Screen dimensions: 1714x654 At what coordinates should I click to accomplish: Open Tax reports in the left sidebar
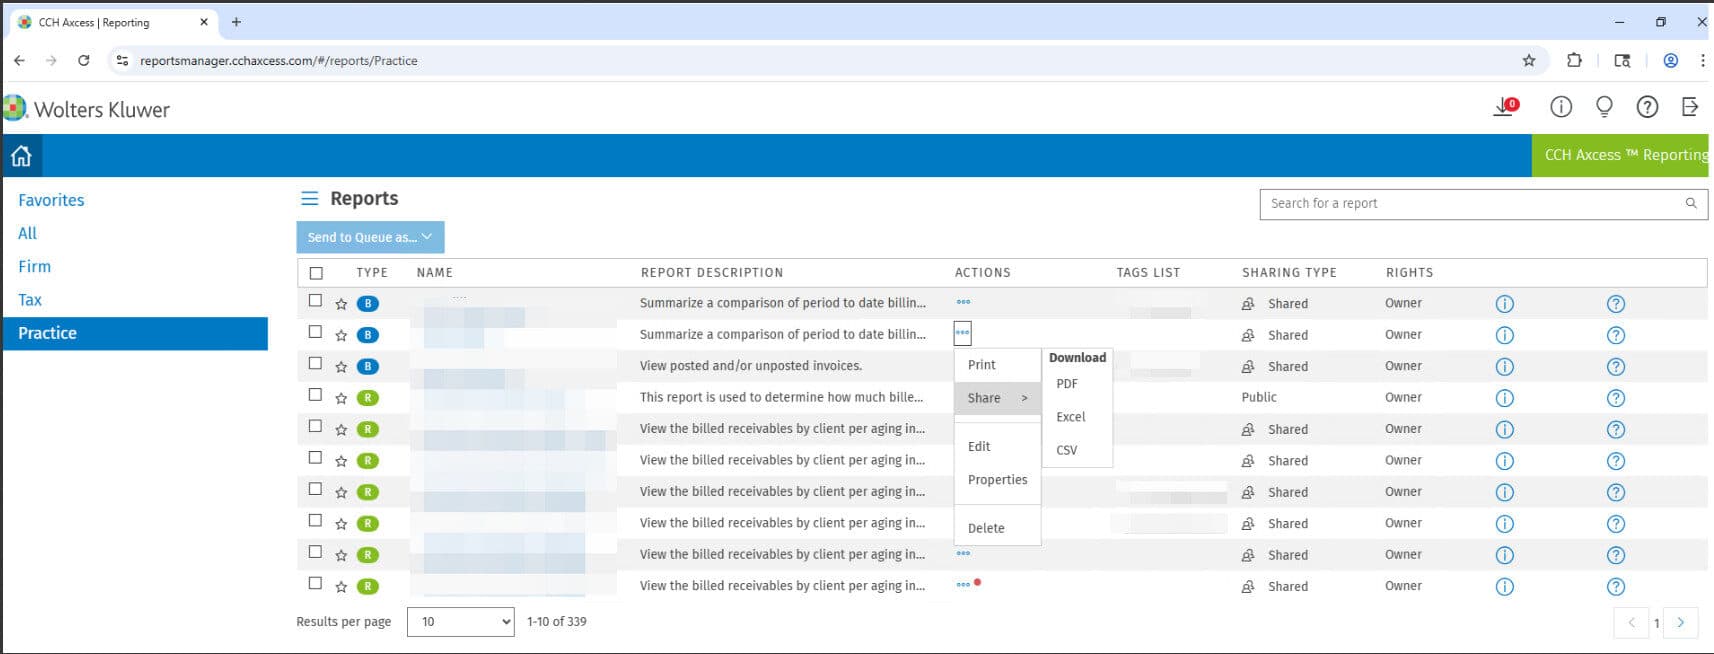(30, 300)
